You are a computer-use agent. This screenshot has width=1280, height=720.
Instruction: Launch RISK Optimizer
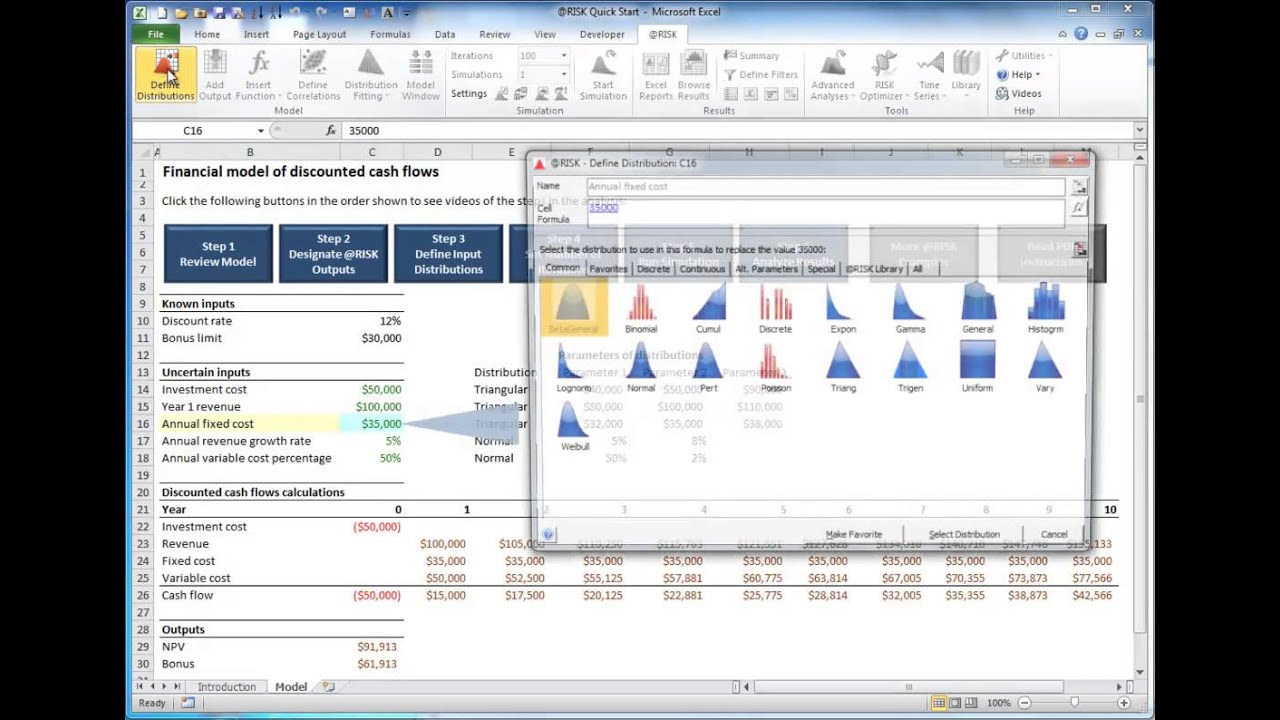(884, 75)
